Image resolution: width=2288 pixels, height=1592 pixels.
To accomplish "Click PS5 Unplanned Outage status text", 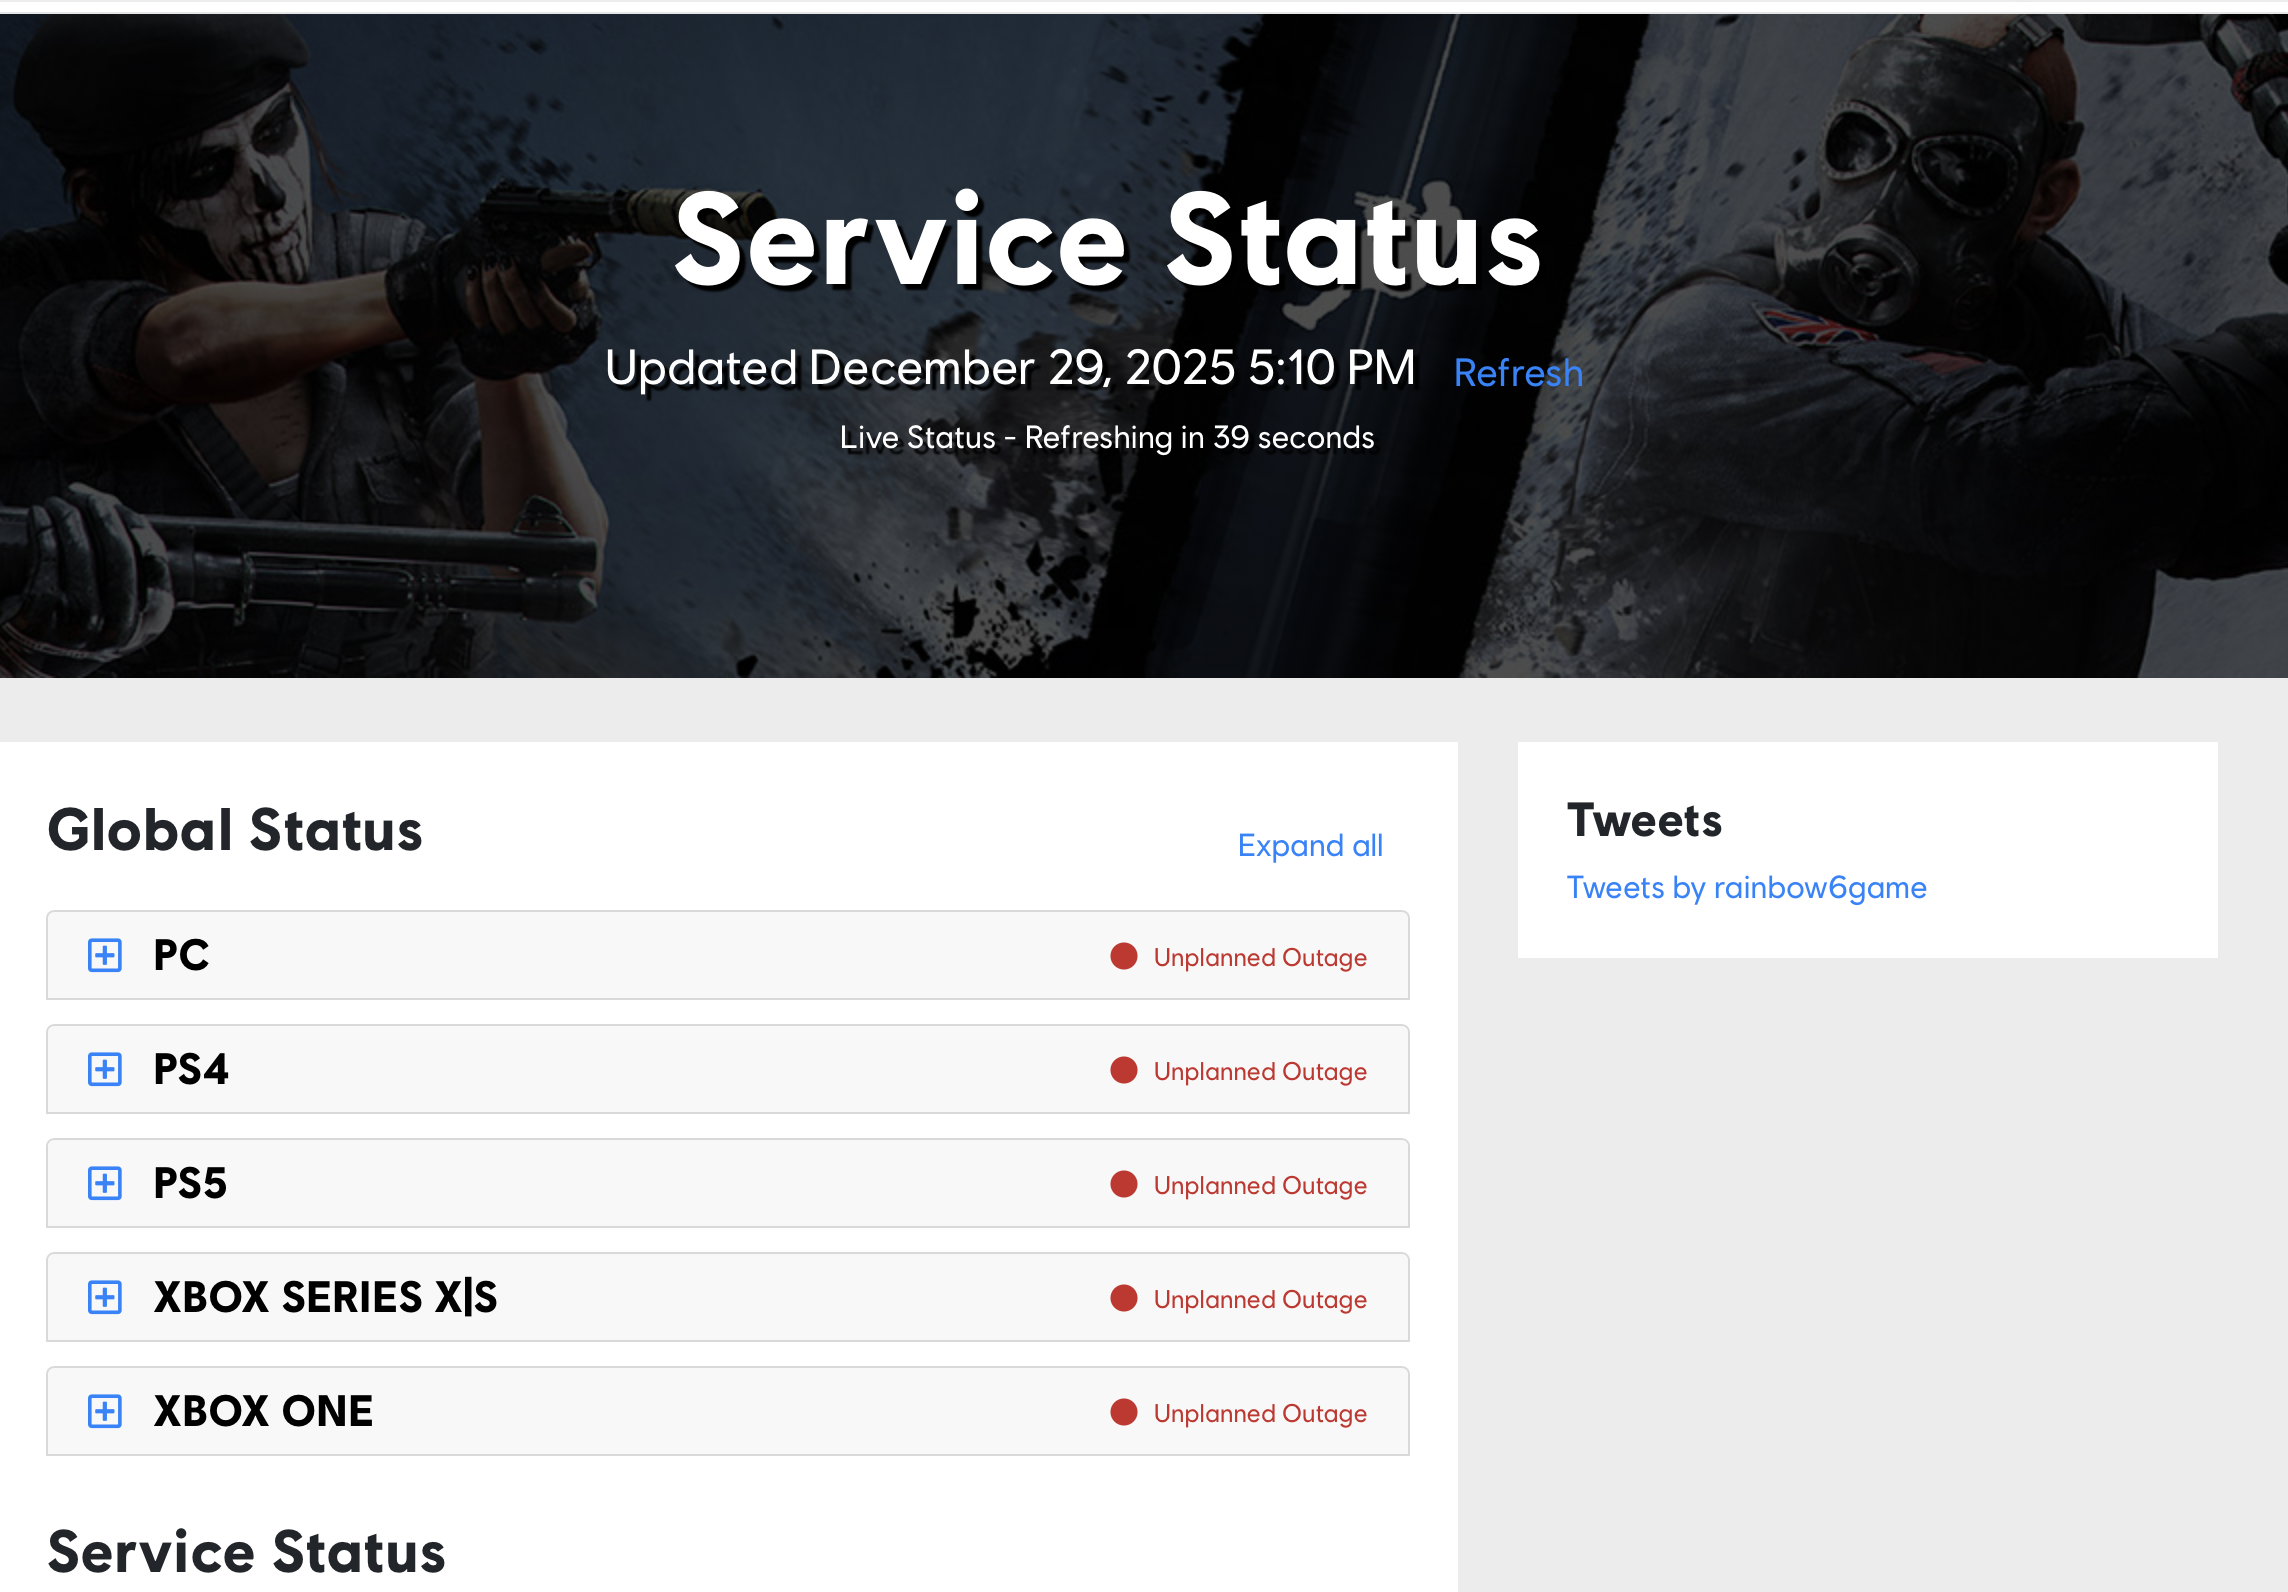I will [1259, 1186].
